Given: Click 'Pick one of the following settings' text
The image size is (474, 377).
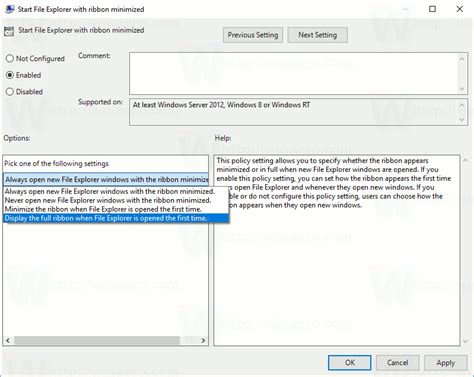Looking at the screenshot, I should coord(56,164).
